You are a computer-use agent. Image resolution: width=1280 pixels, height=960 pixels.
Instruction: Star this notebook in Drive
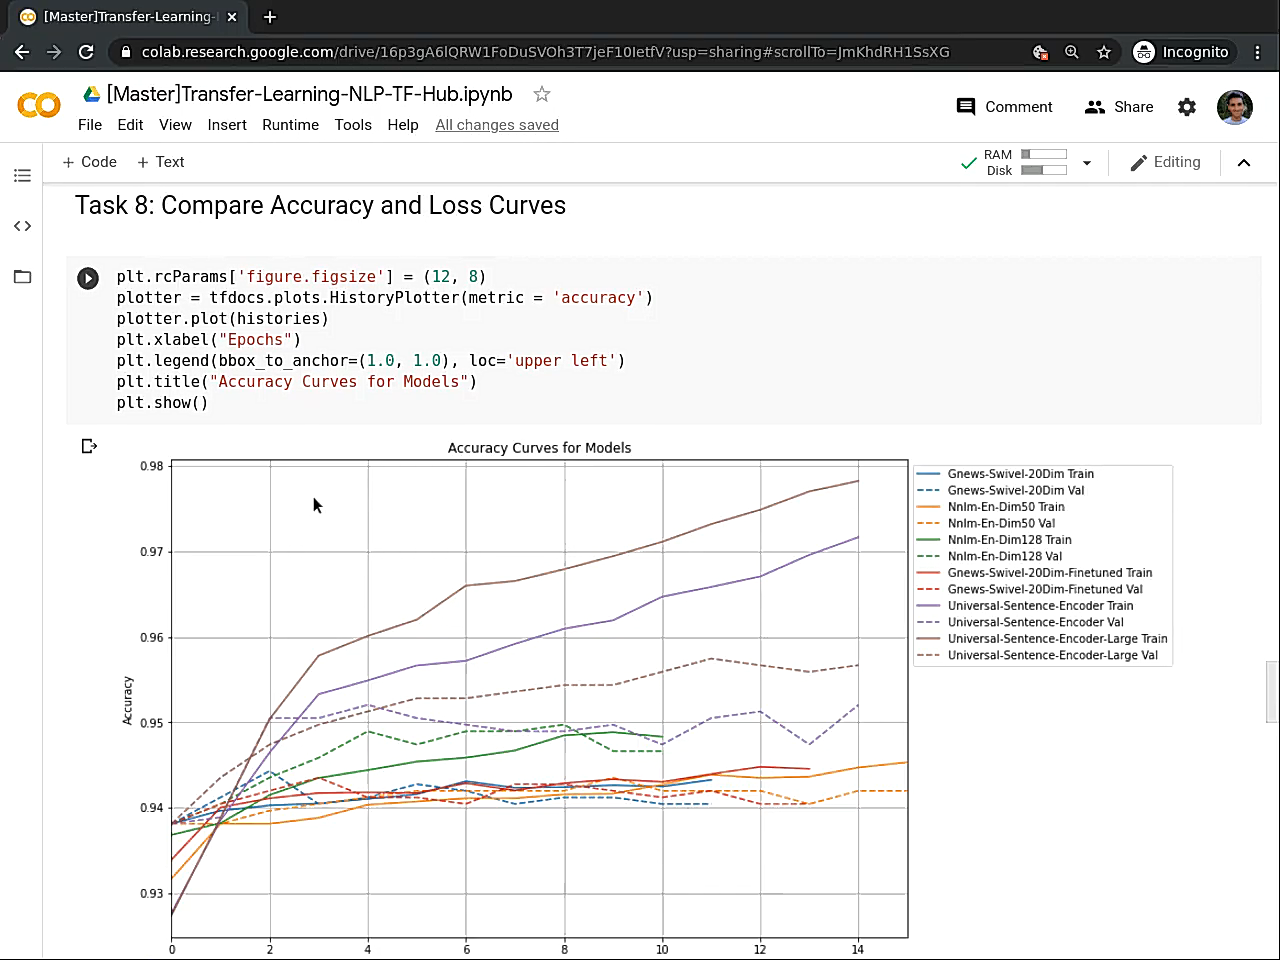point(542,94)
